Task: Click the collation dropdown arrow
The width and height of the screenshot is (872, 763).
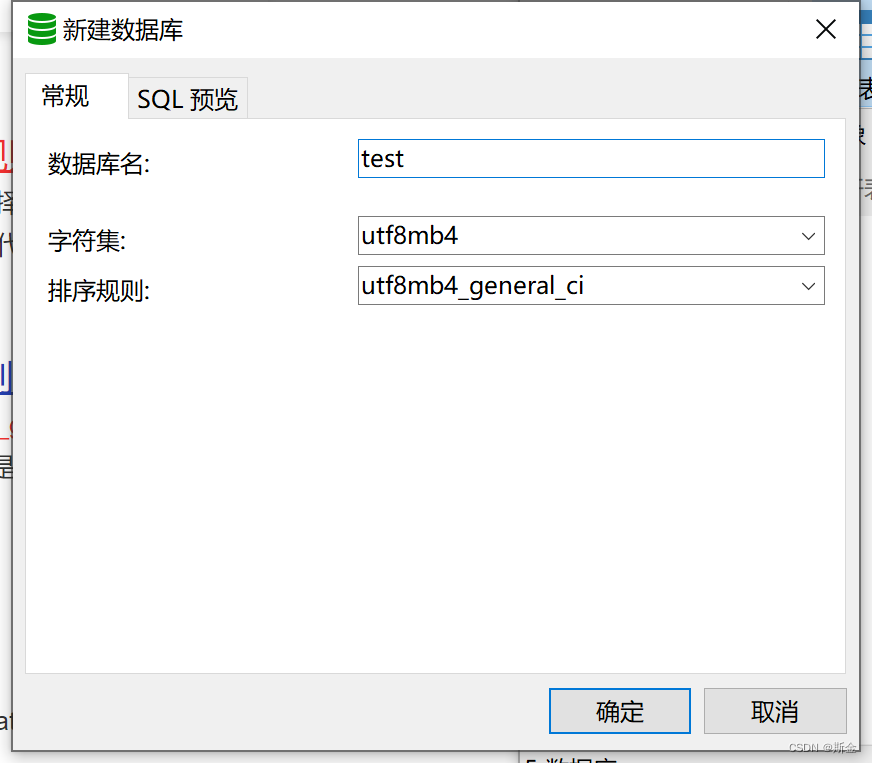Action: 808,286
